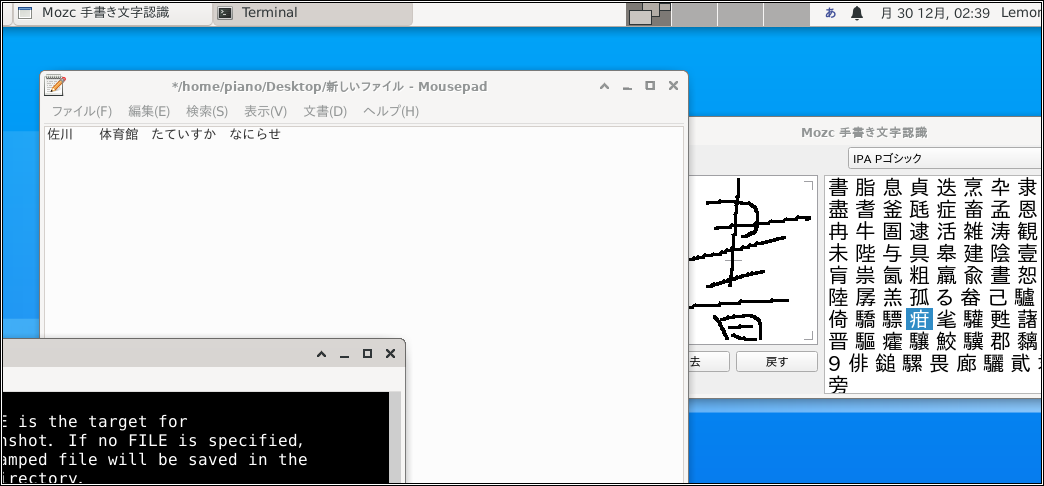1044x486 pixels.
Task: Switch to the third workspace in the pager
Action: pyautogui.click(x=740, y=13)
